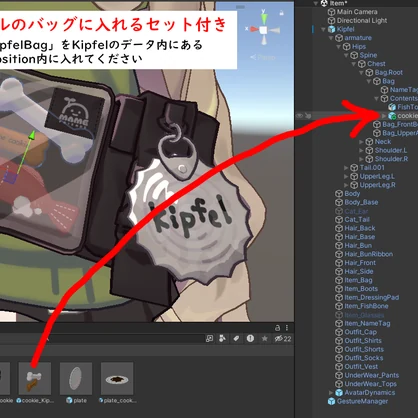Select the plate asset thumbnail
The height and width of the screenshot is (418, 418).
coord(76,378)
